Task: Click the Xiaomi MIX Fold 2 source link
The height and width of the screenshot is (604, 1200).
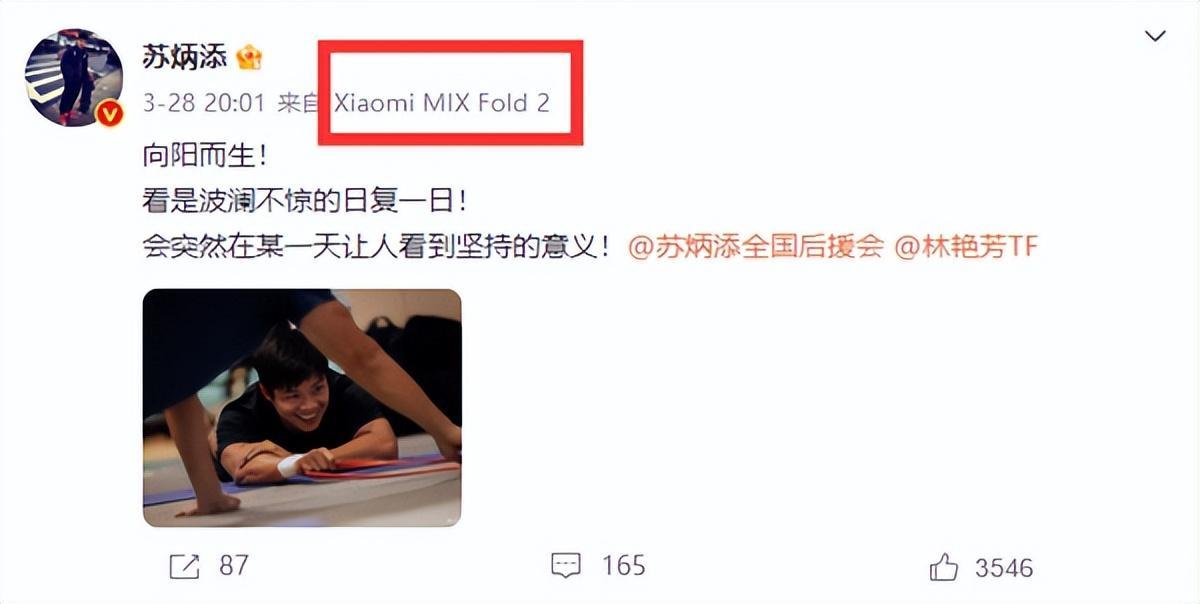Action: [442, 103]
